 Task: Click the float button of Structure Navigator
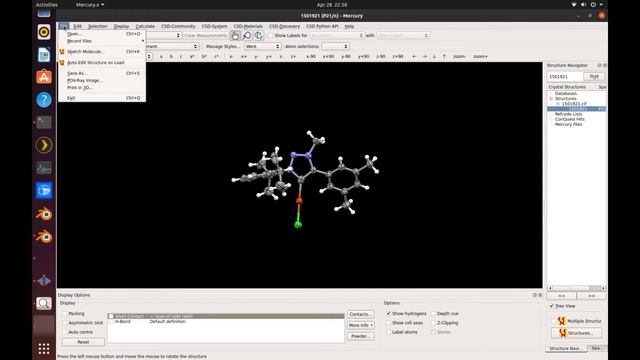(599, 65)
